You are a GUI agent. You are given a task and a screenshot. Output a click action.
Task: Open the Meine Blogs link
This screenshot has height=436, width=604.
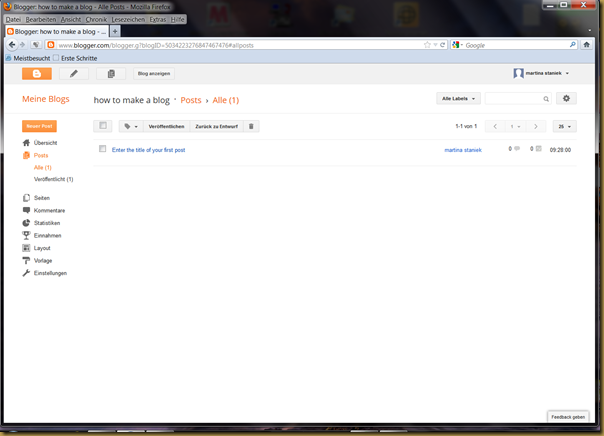click(46, 99)
